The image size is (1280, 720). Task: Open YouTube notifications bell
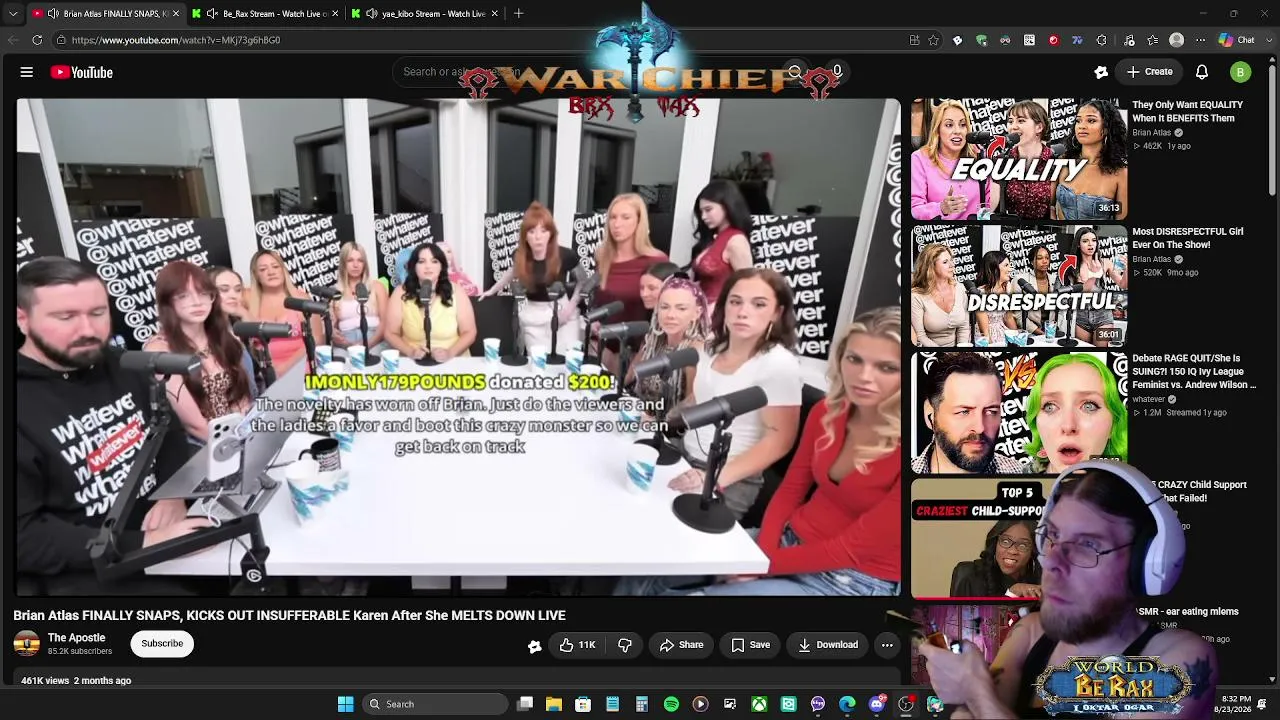[1202, 72]
